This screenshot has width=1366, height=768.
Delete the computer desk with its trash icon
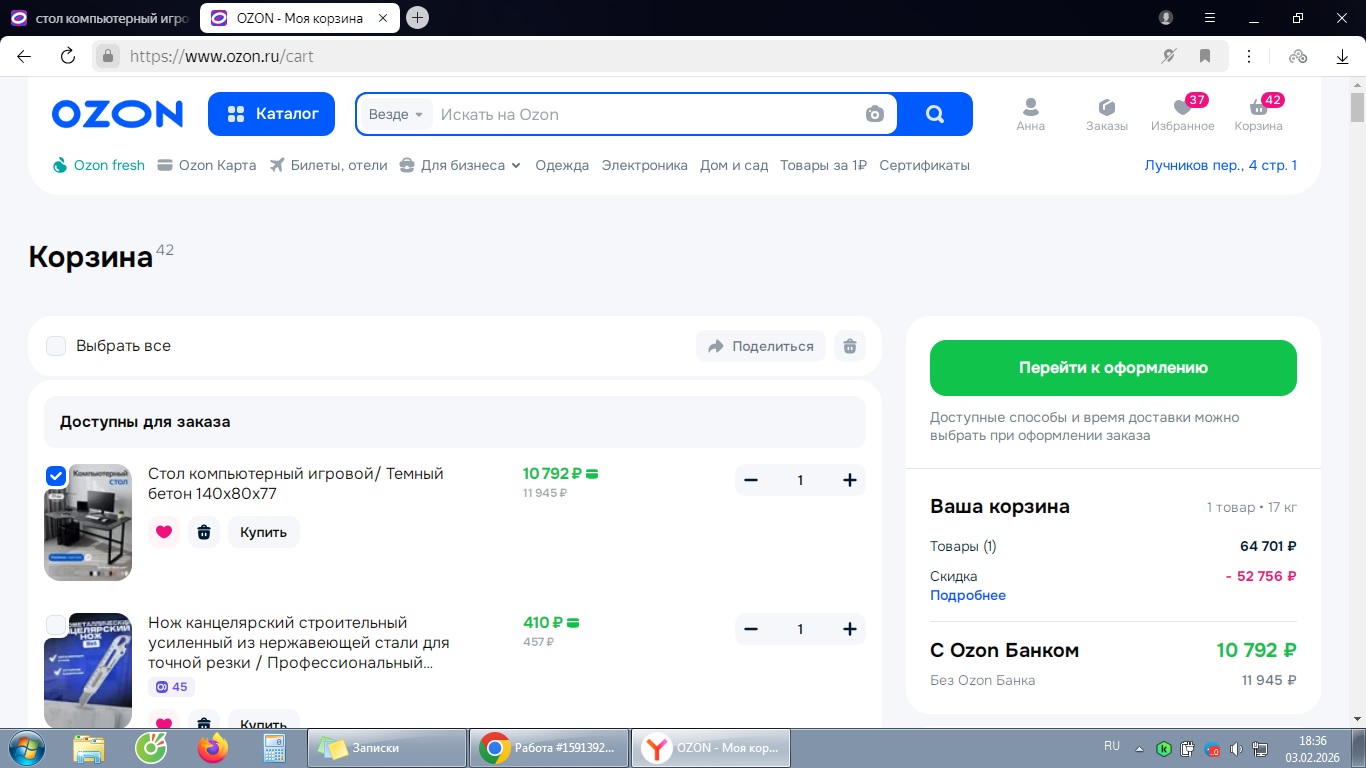coord(204,532)
